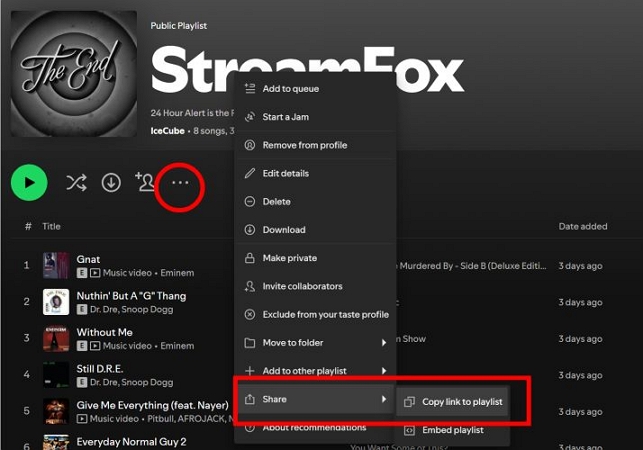Screen dimensions: 643x450
Task: Click the padlock Make private icon
Action: 250,258
